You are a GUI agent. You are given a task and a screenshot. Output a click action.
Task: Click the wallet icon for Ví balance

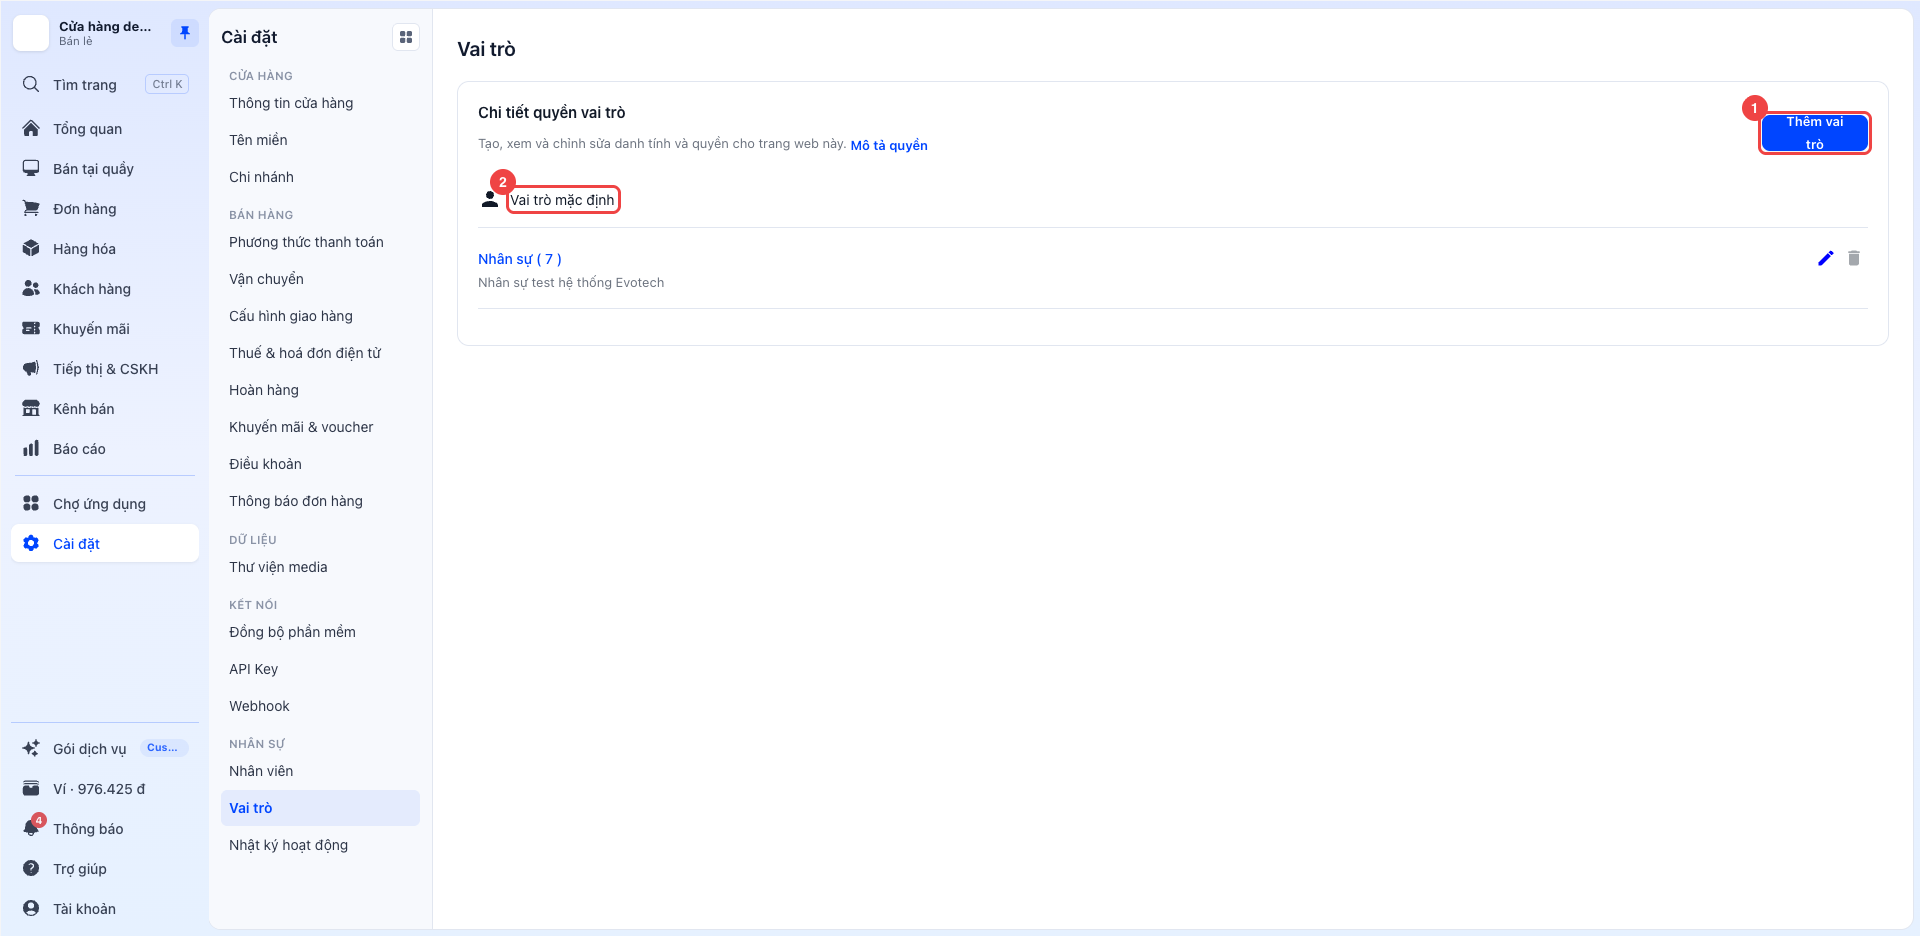pyautogui.click(x=31, y=788)
